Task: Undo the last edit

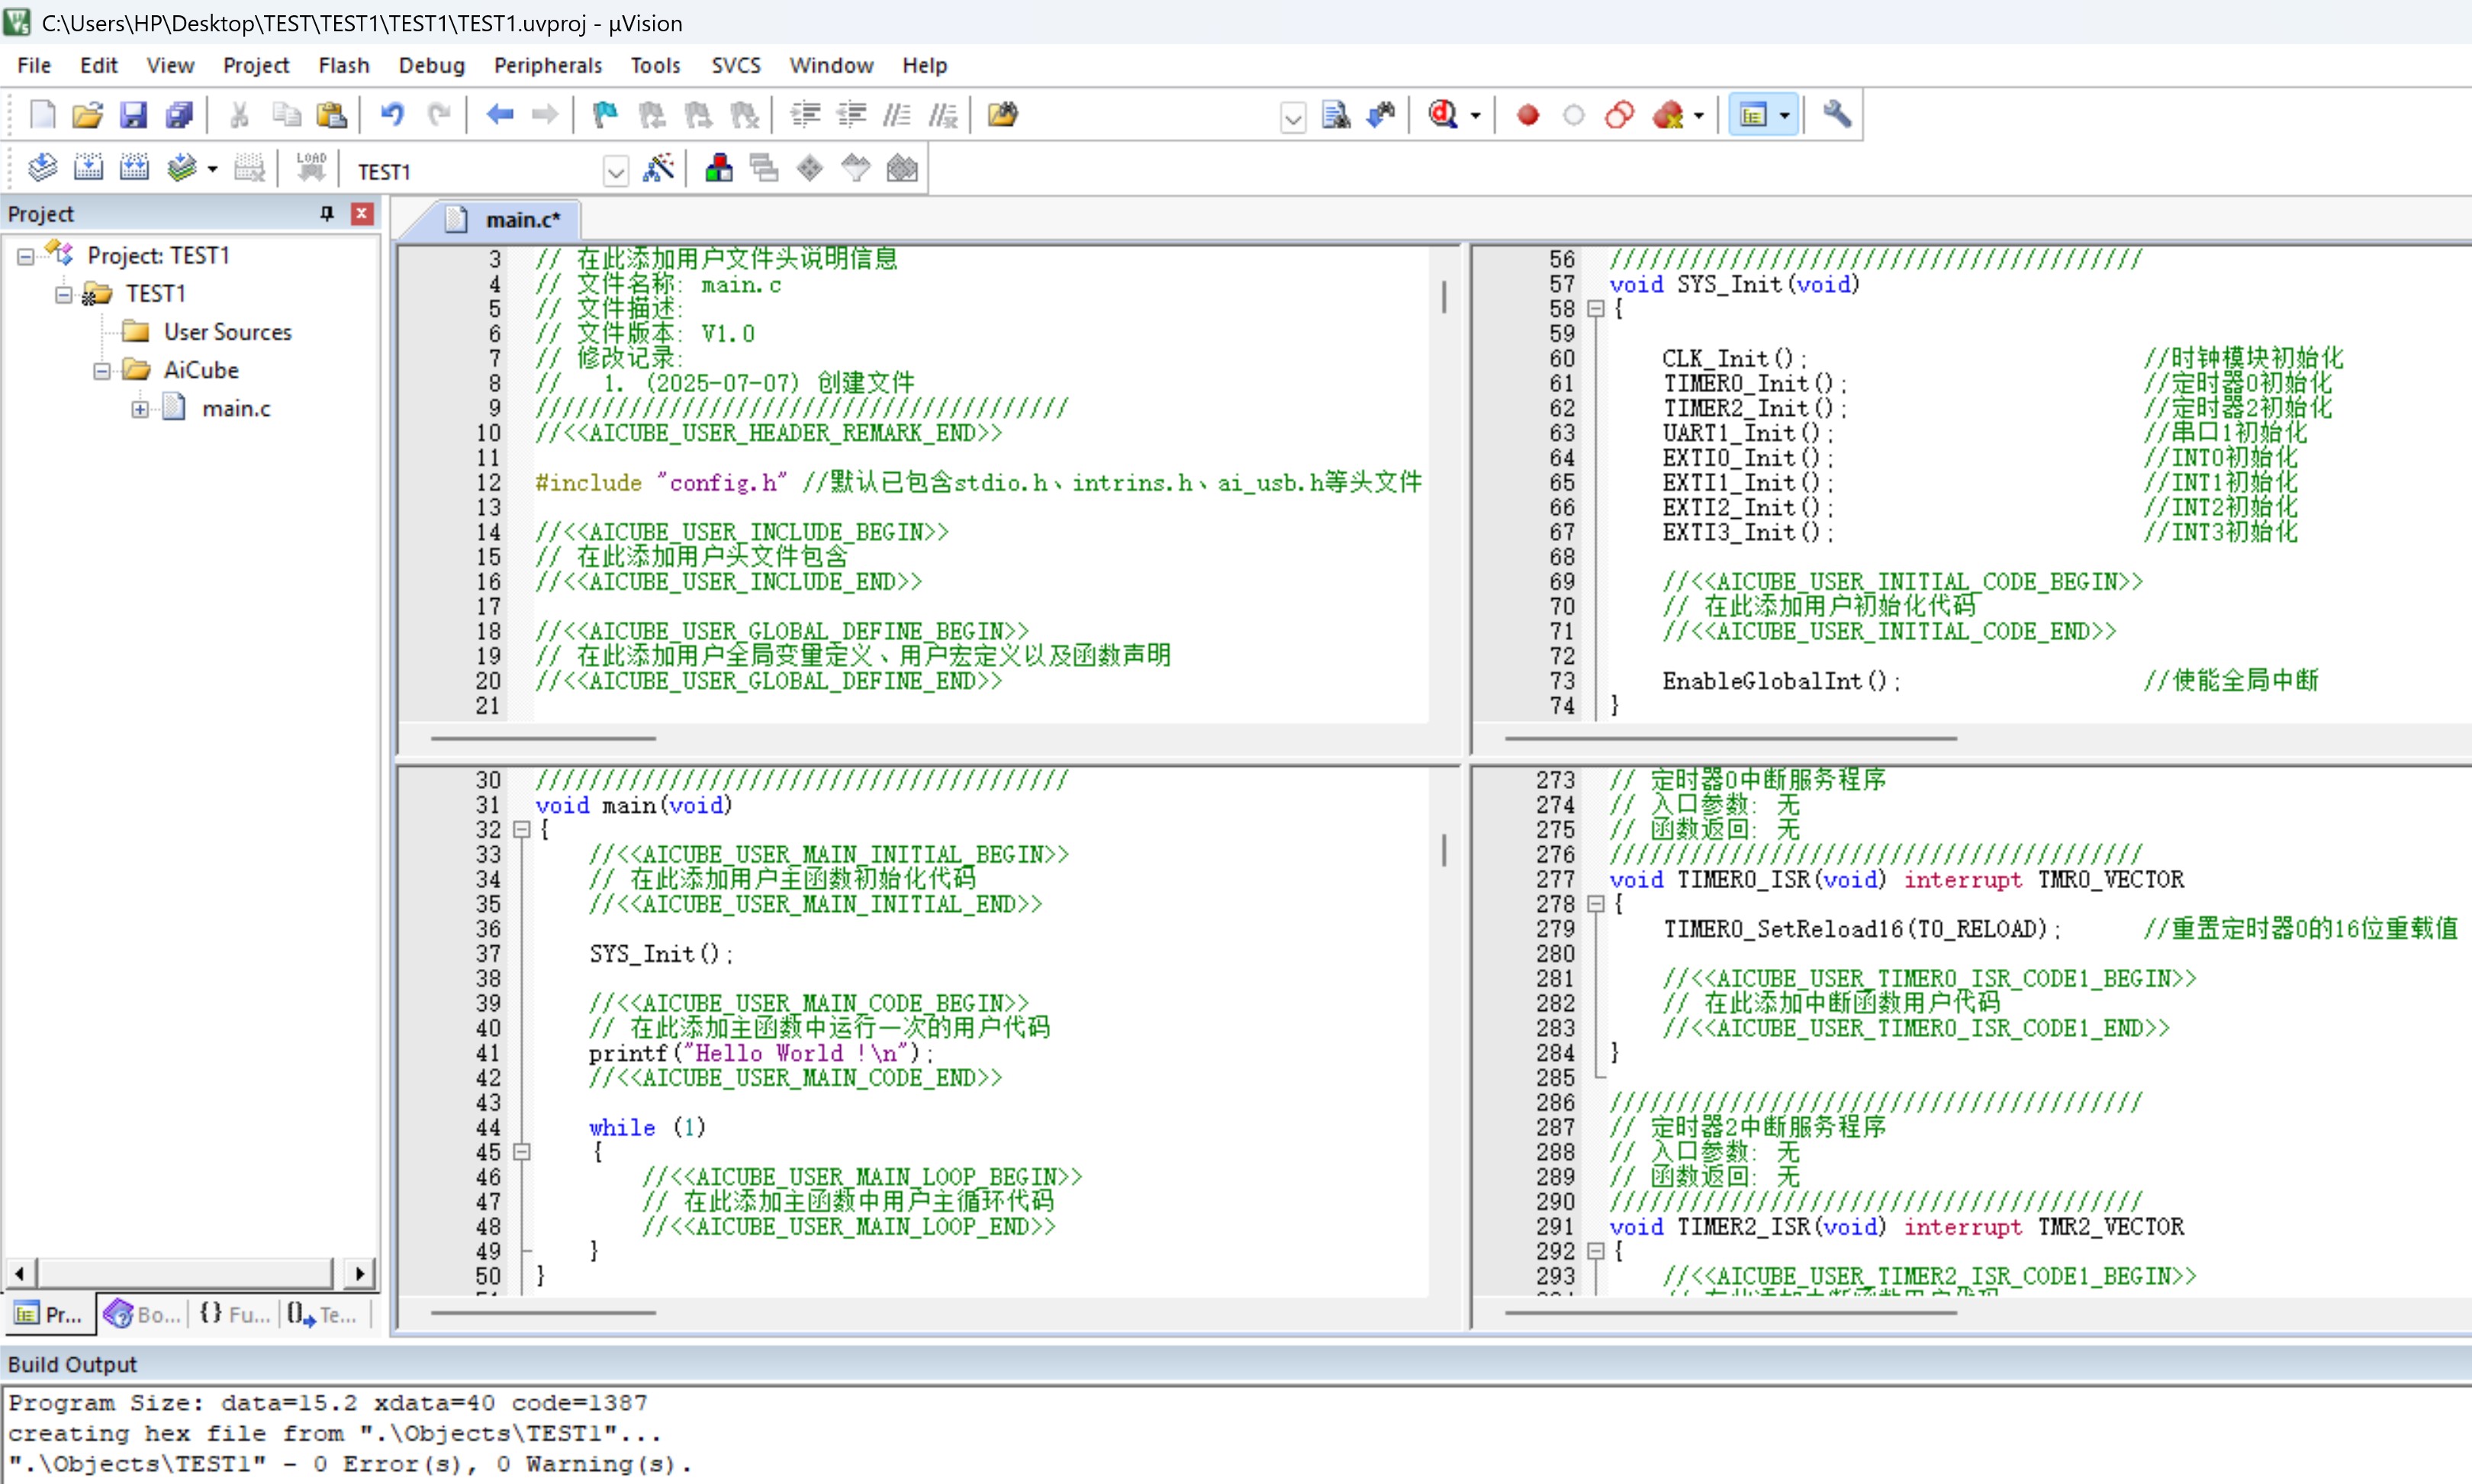Action: [392, 115]
